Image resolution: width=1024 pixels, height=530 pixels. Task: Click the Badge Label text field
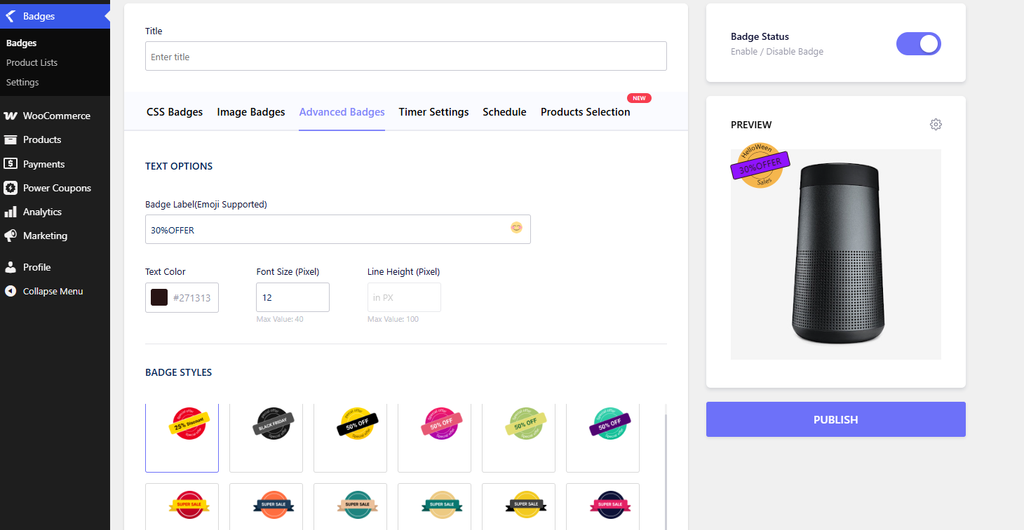[x=338, y=229]
